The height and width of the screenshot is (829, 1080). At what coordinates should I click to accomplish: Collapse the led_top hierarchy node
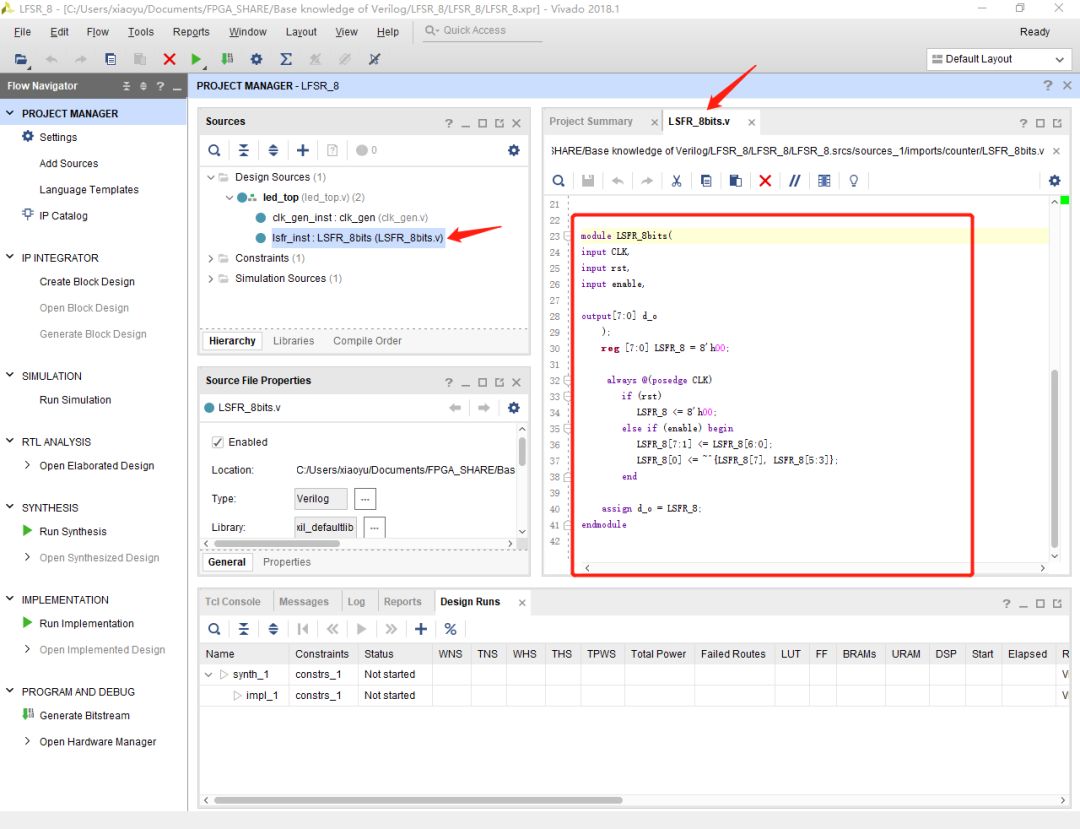click(229, 198)
